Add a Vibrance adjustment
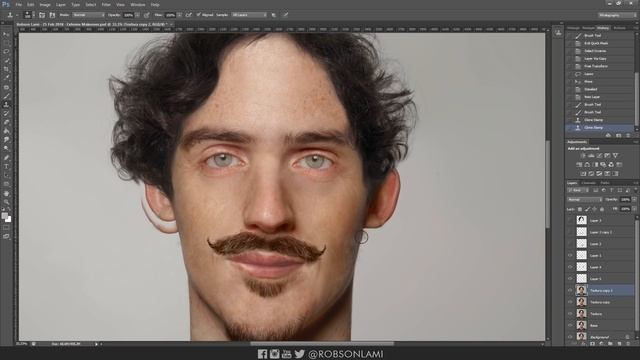This screenshot has width=640, height=360. click(616, 156)
